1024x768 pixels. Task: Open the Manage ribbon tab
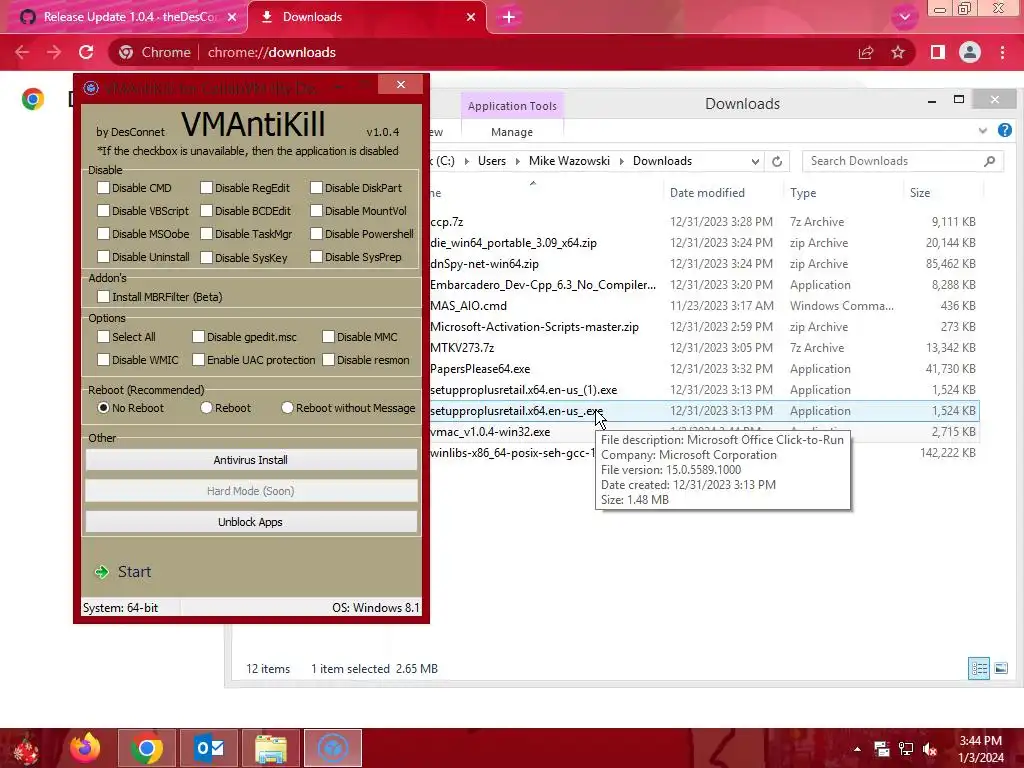coord(512,132)
